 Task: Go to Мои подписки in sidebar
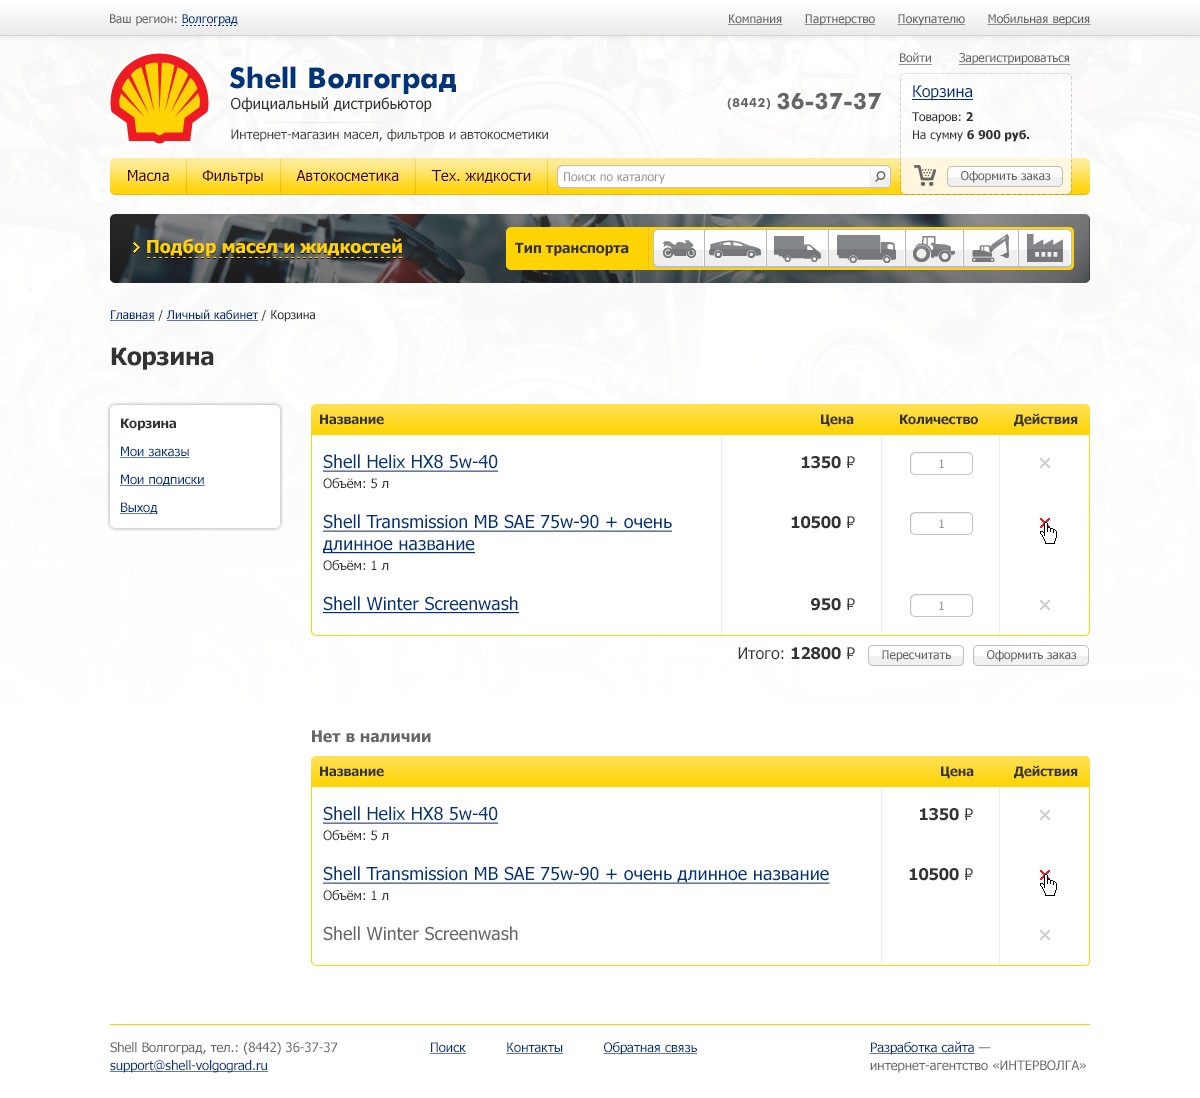tap(162, 479)
